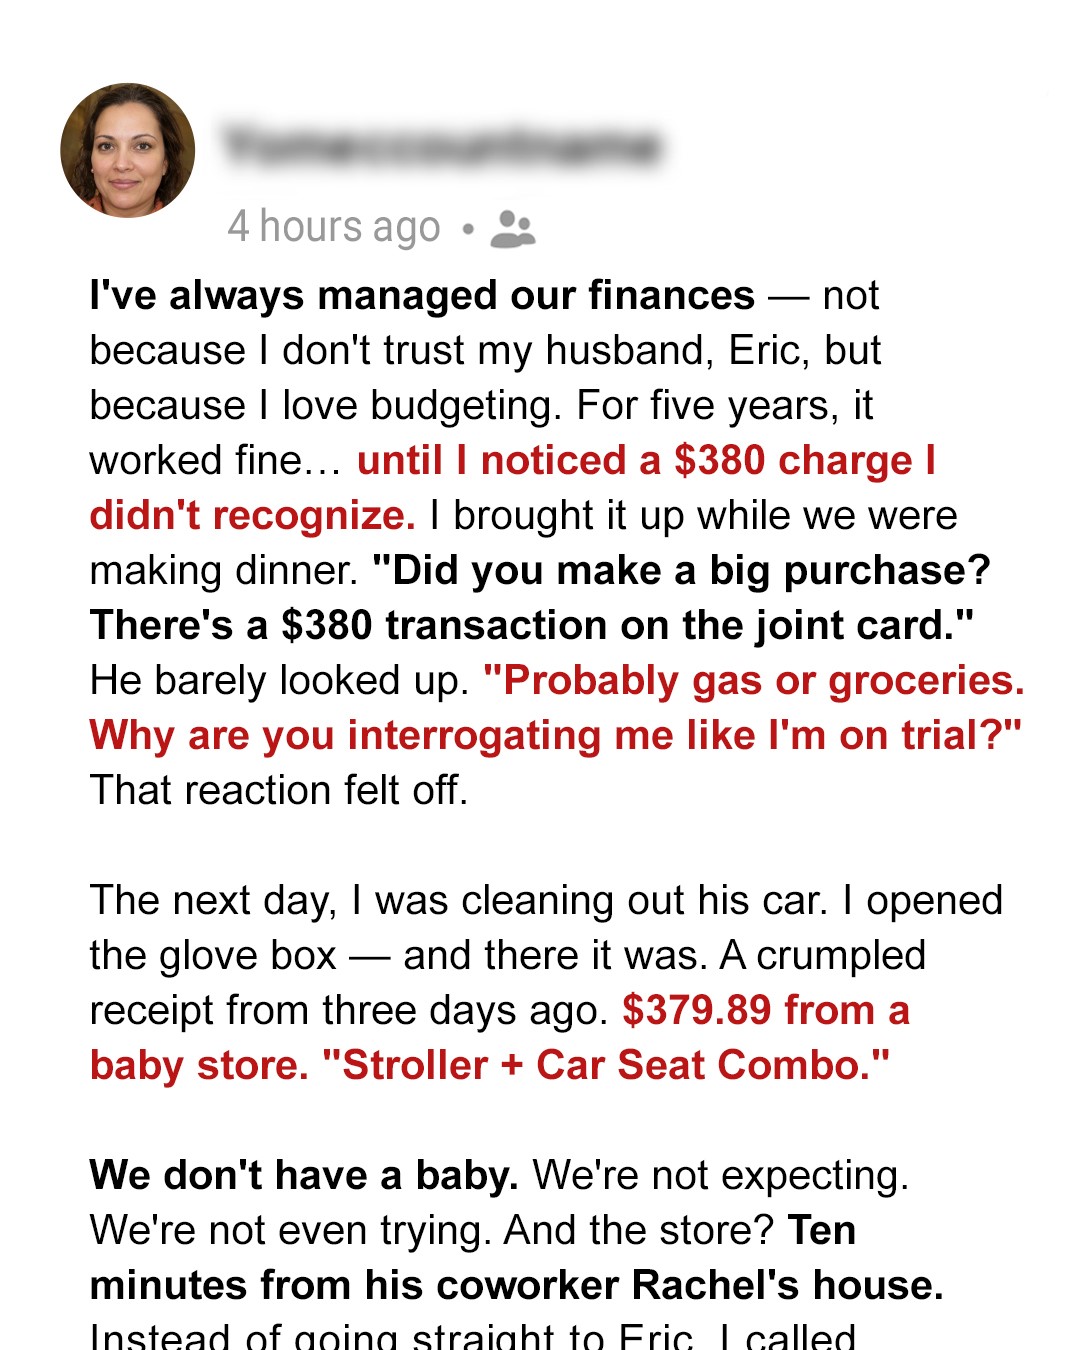Click the friends audience icon

click(513, 229)
